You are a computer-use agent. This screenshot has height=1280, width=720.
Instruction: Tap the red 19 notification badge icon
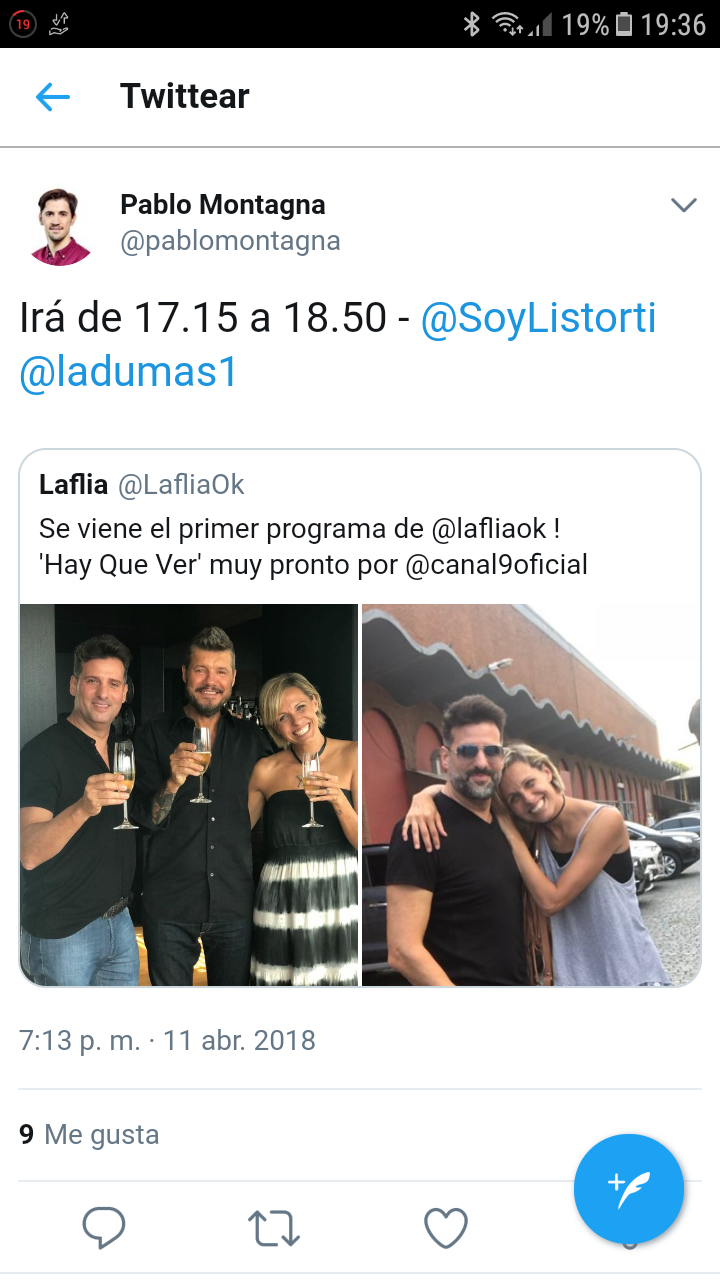pyautogui.click(x=22, y=24)
